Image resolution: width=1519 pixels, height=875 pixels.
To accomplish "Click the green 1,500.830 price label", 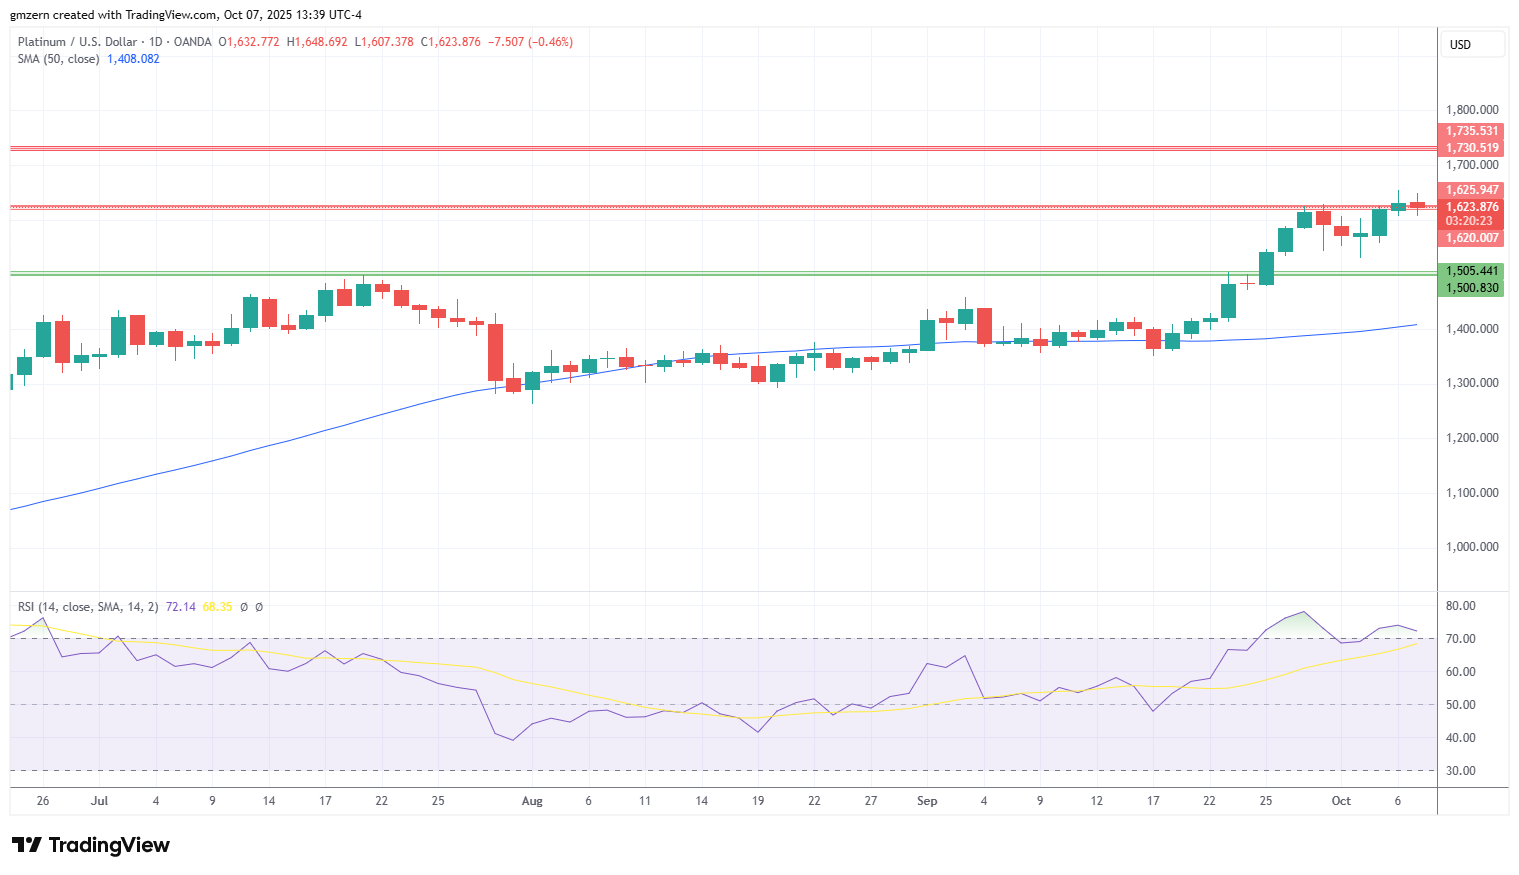I will (x=1471, y=288).
